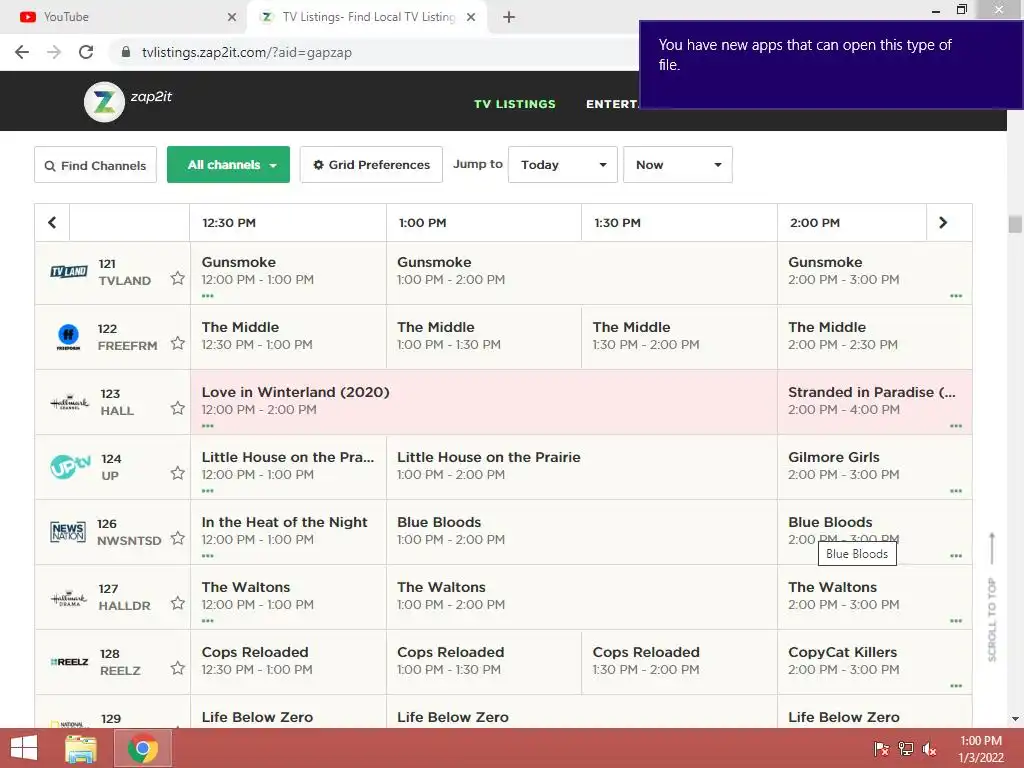The width and height of the screenshot is (1024, 768).
Task: Click the browser forward arrow
Action: point(54,52)
